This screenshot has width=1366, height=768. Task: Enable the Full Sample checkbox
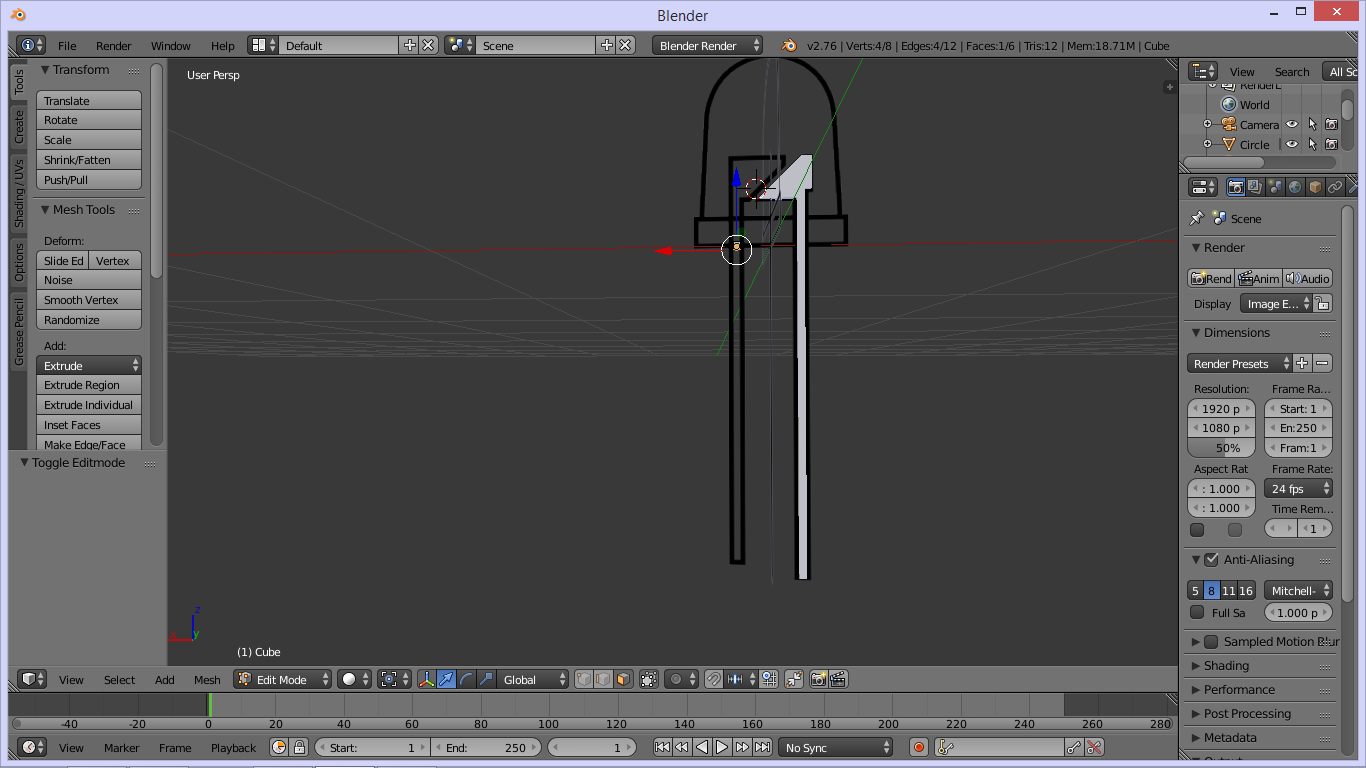tap(1197, 612)
